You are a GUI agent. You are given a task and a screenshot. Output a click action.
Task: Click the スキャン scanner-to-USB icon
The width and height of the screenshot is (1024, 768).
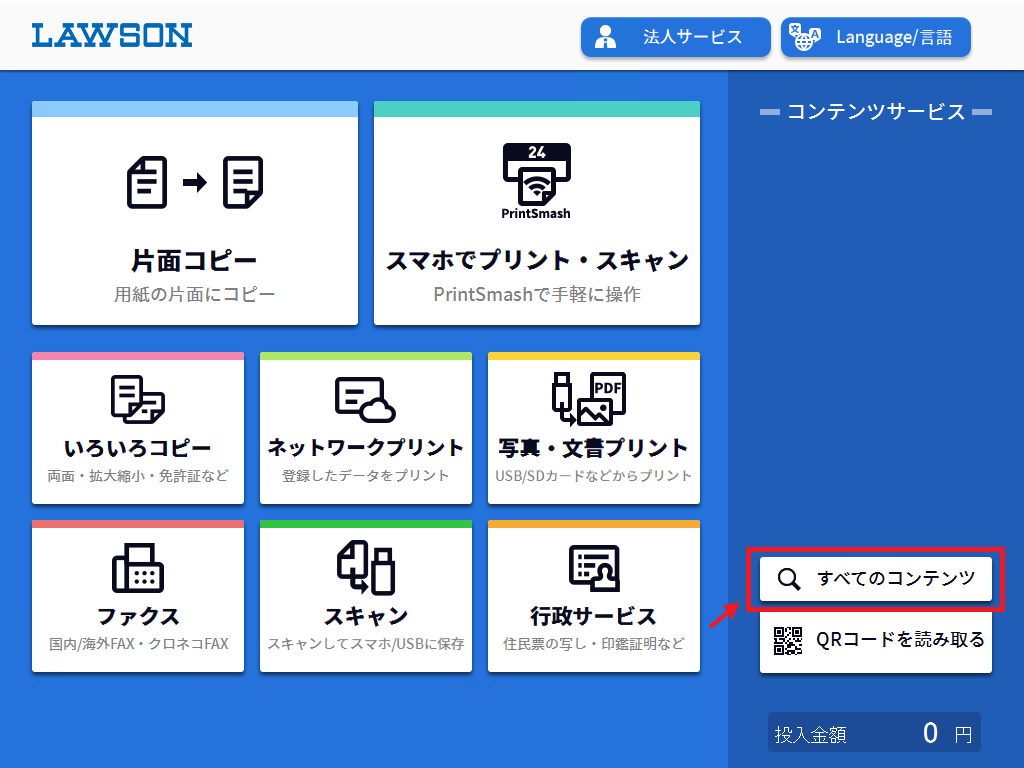[366, 567]
